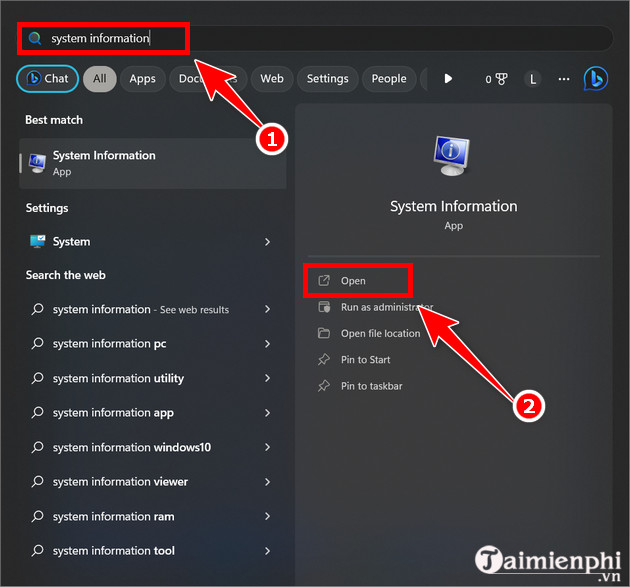
Task: Open the three-dots more options menu
Action: point(564,79)
